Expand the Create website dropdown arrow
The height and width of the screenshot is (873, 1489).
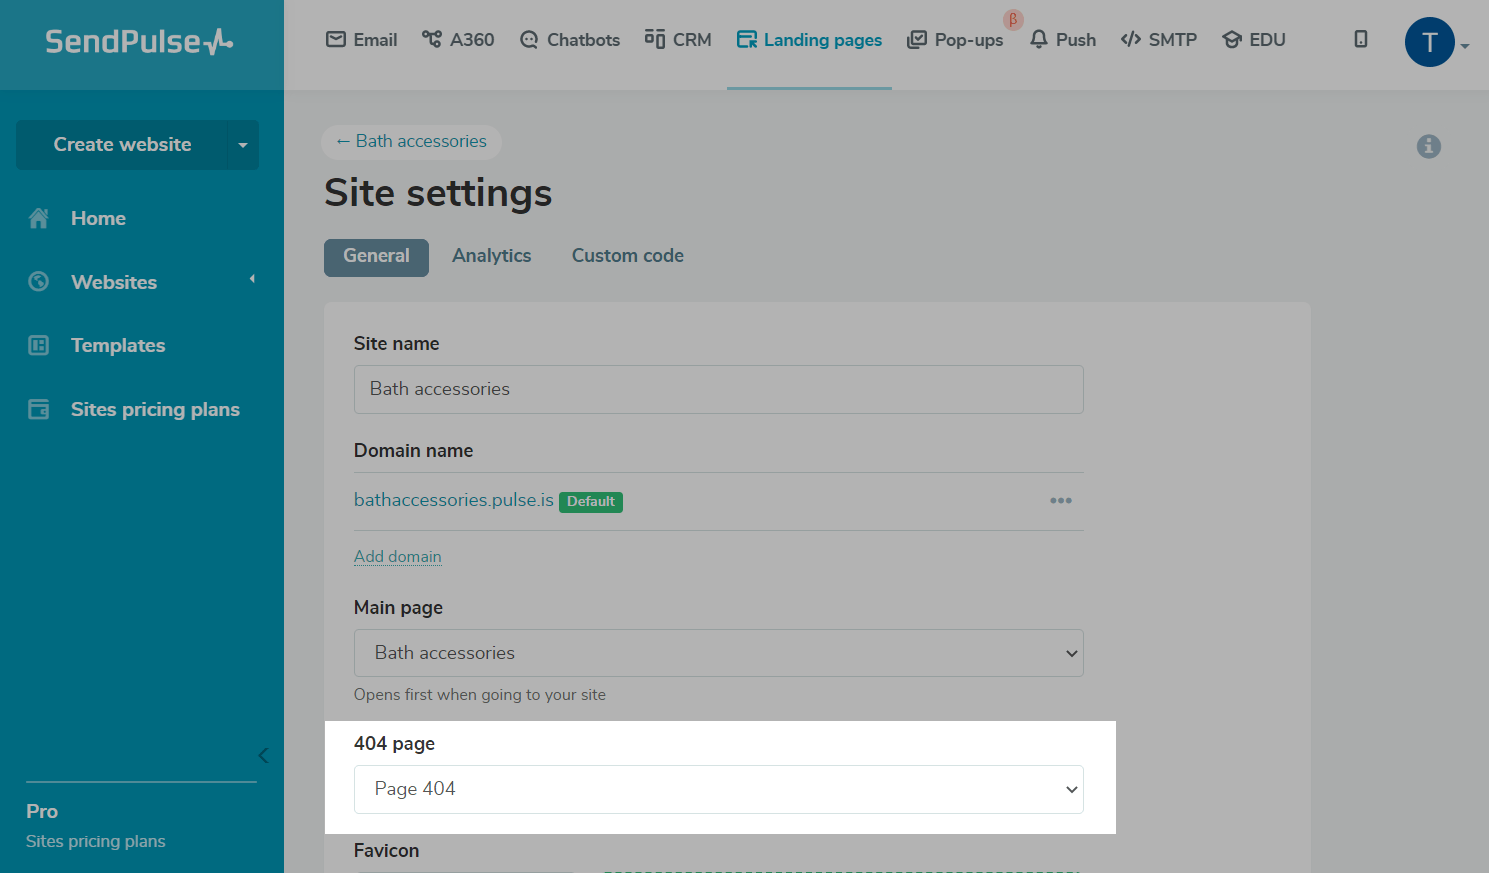click(x=242, y=145)
